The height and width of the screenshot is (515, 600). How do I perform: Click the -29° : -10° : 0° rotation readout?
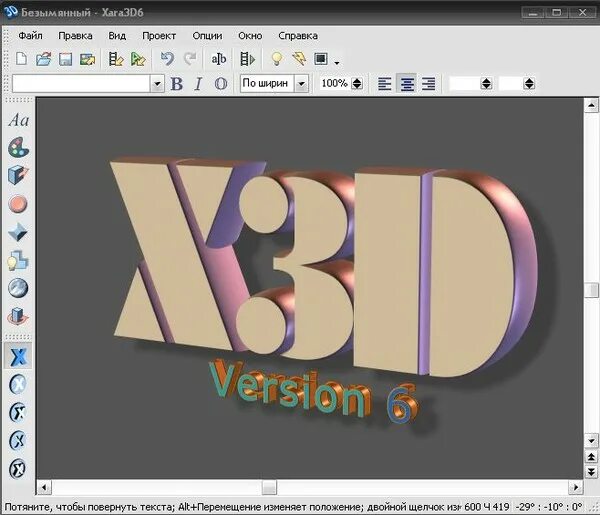(549, 507)
